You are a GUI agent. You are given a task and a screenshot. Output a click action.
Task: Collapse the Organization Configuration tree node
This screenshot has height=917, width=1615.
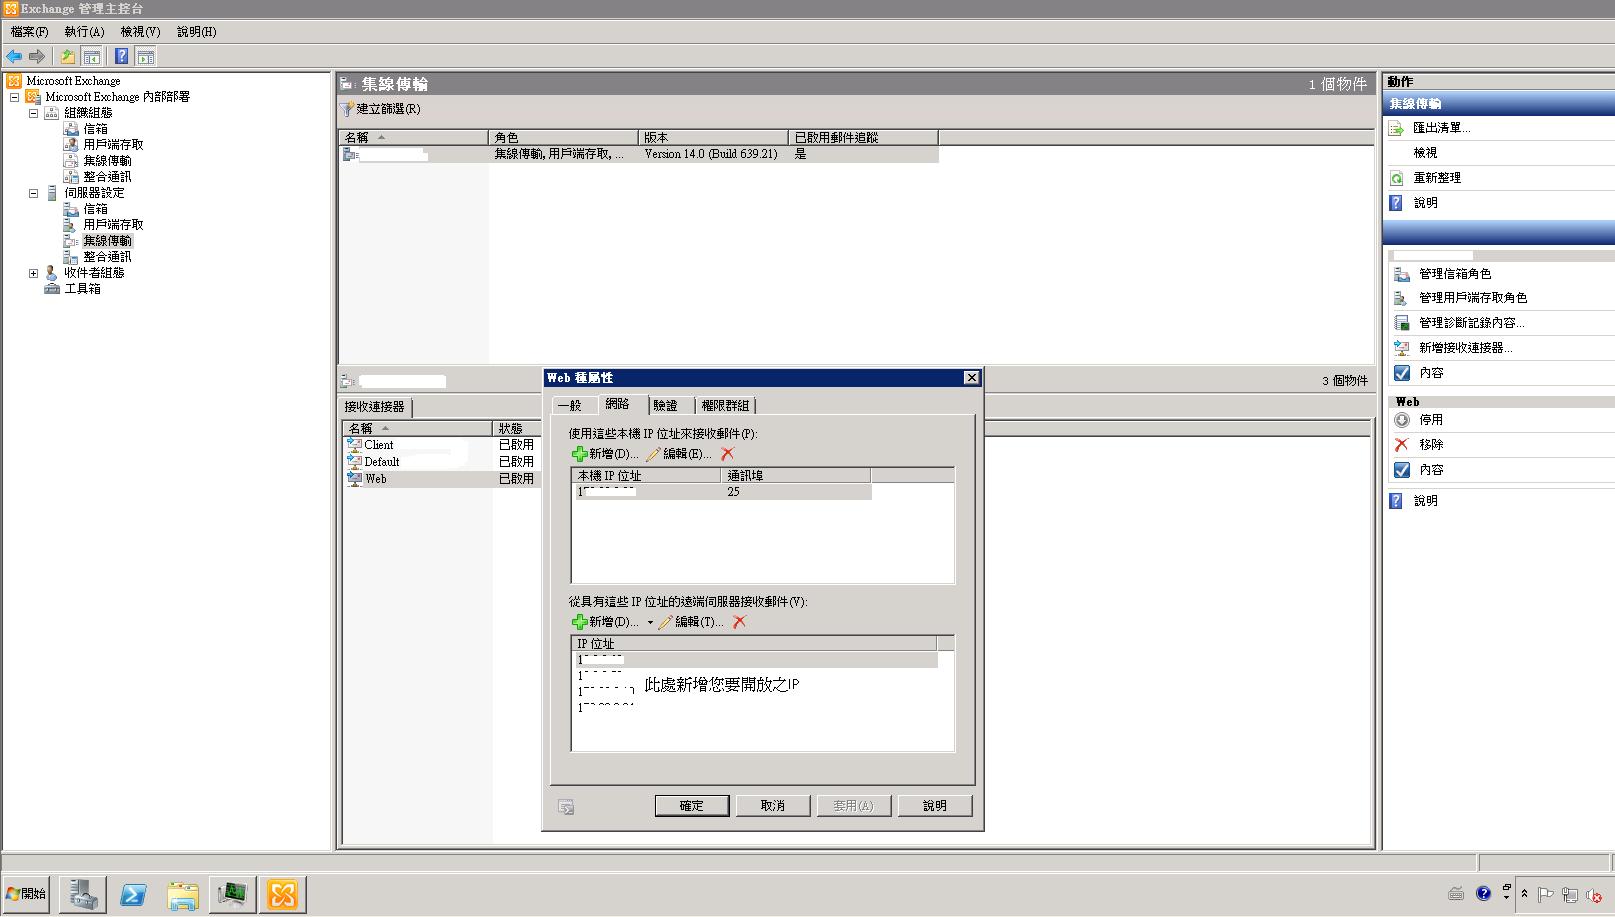click(x=33, y=113)
